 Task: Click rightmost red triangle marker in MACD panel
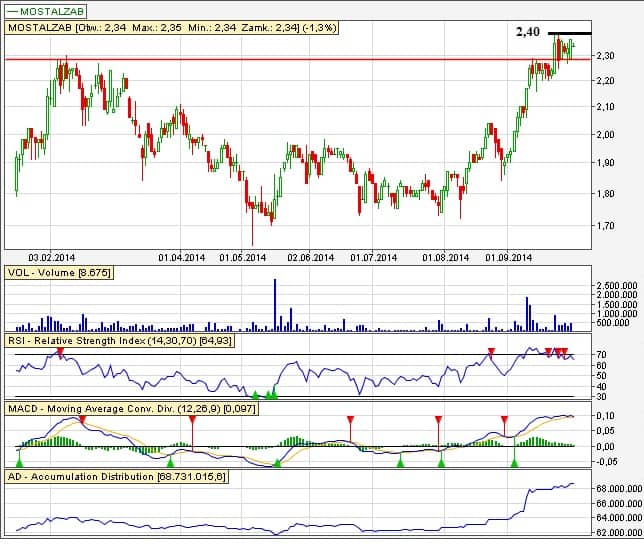[504, 420]
